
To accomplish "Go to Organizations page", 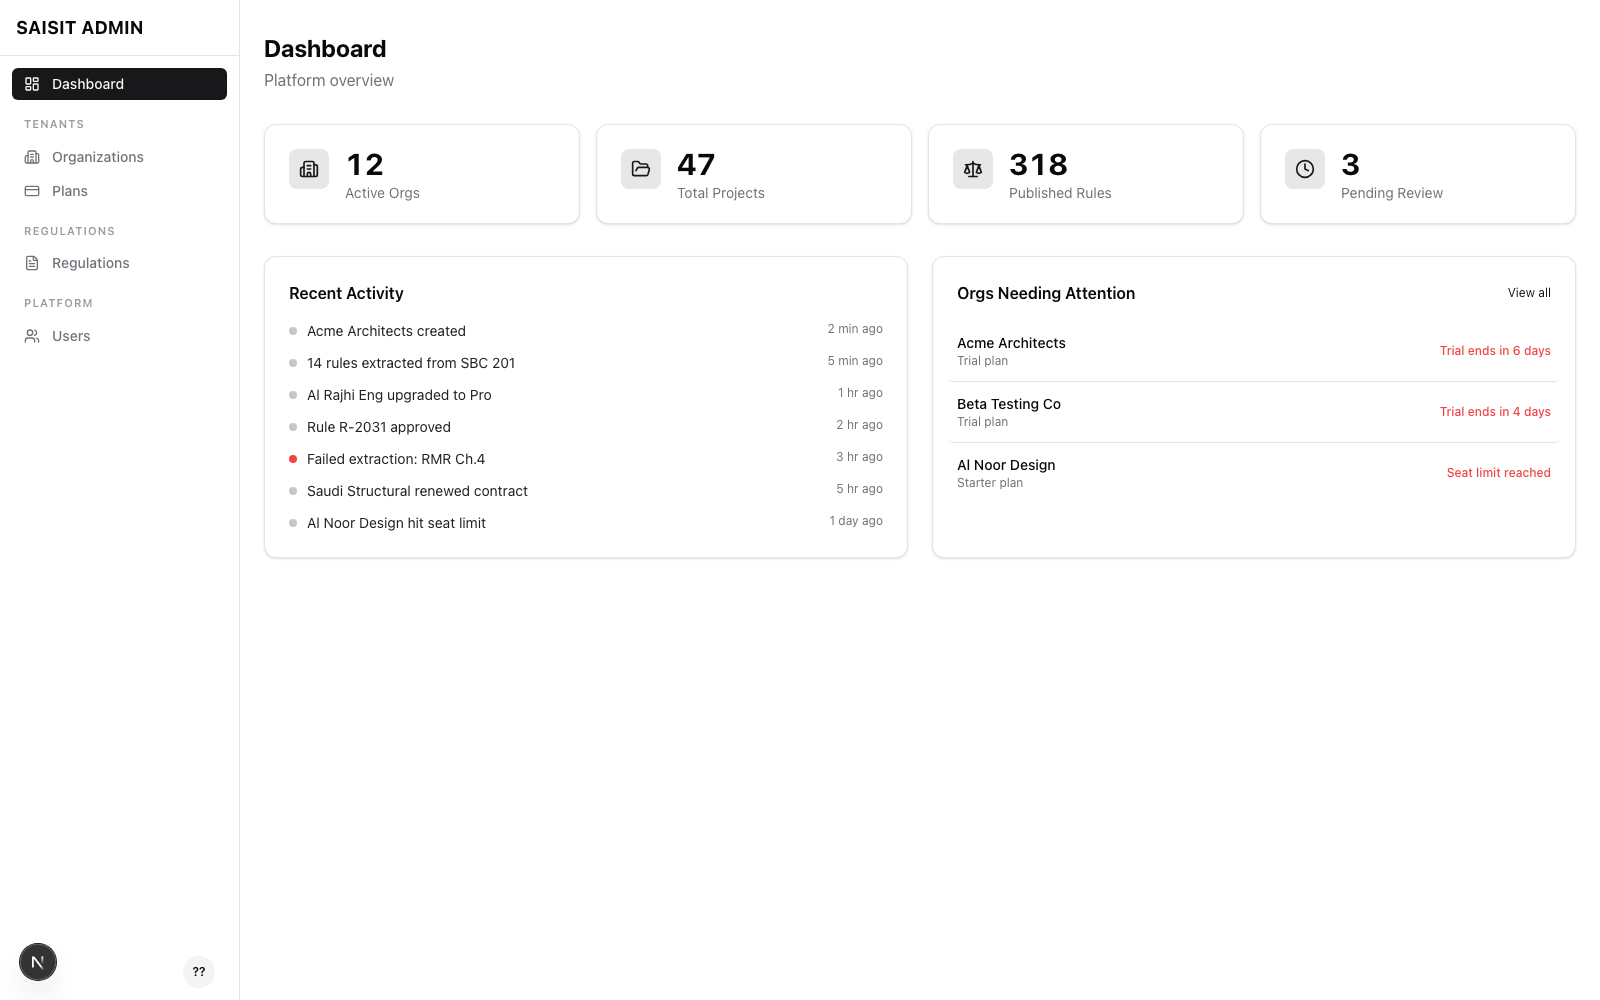I will pos(119,157).
